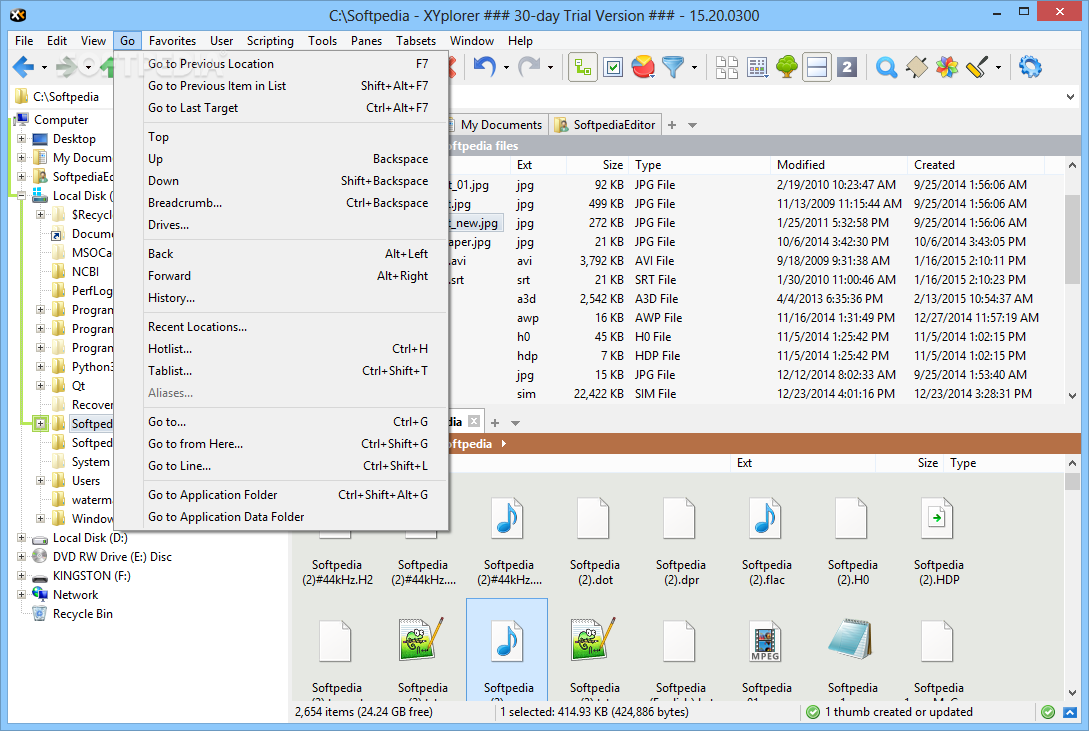Sort the upper list by Modified column

pos(838,165)
